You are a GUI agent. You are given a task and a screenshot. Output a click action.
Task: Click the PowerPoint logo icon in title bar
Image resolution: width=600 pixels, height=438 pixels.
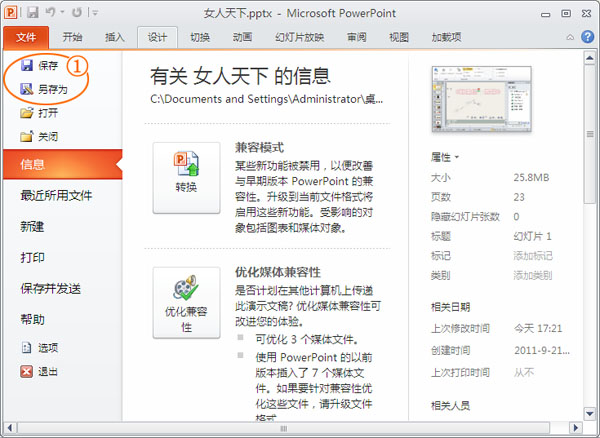[x=10, y=13]
